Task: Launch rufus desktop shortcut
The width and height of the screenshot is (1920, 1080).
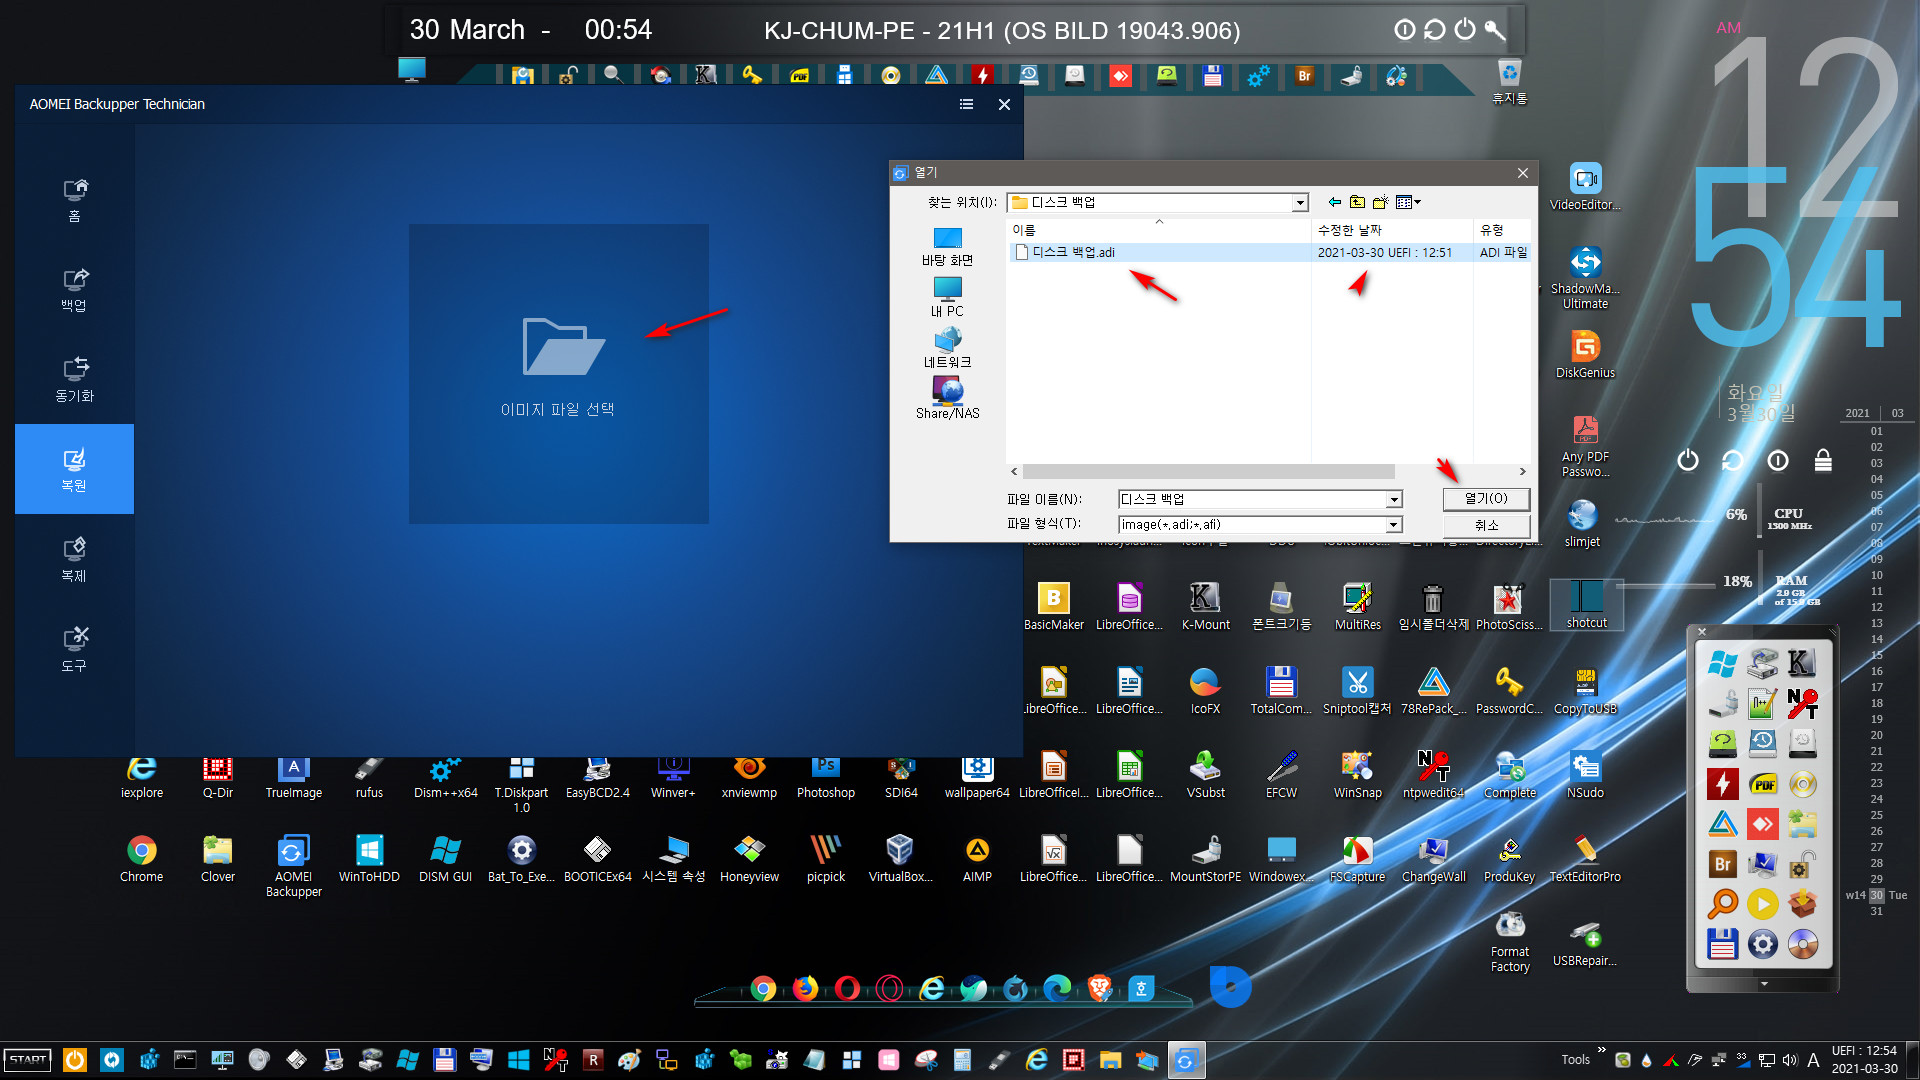Action: (369, 776)
